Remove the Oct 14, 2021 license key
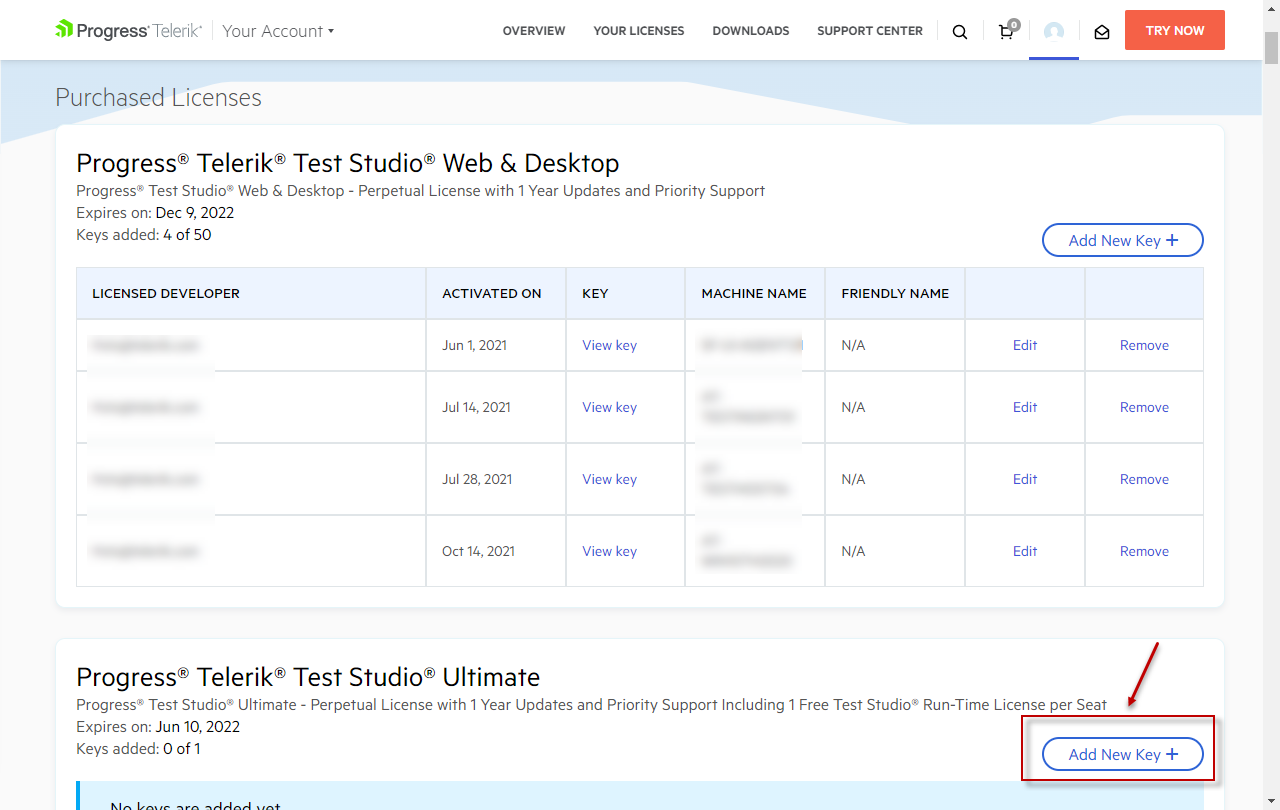Screen dimensions: 1280x810 click(1144, 551)
